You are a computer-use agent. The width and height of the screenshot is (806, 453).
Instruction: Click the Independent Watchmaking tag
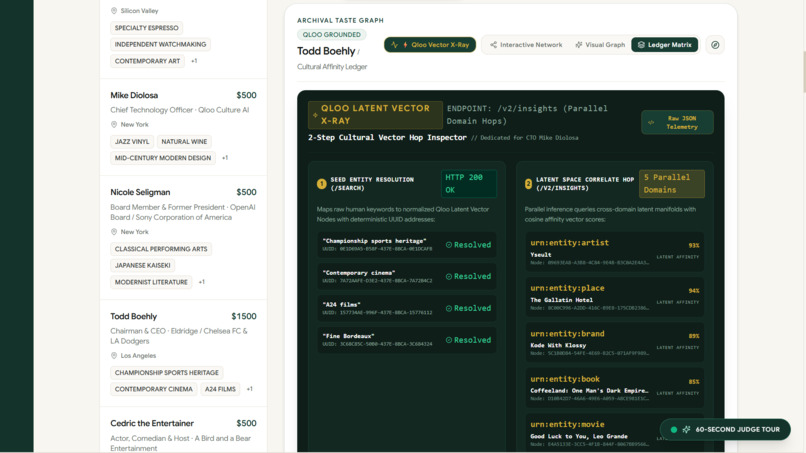point(160,44)
